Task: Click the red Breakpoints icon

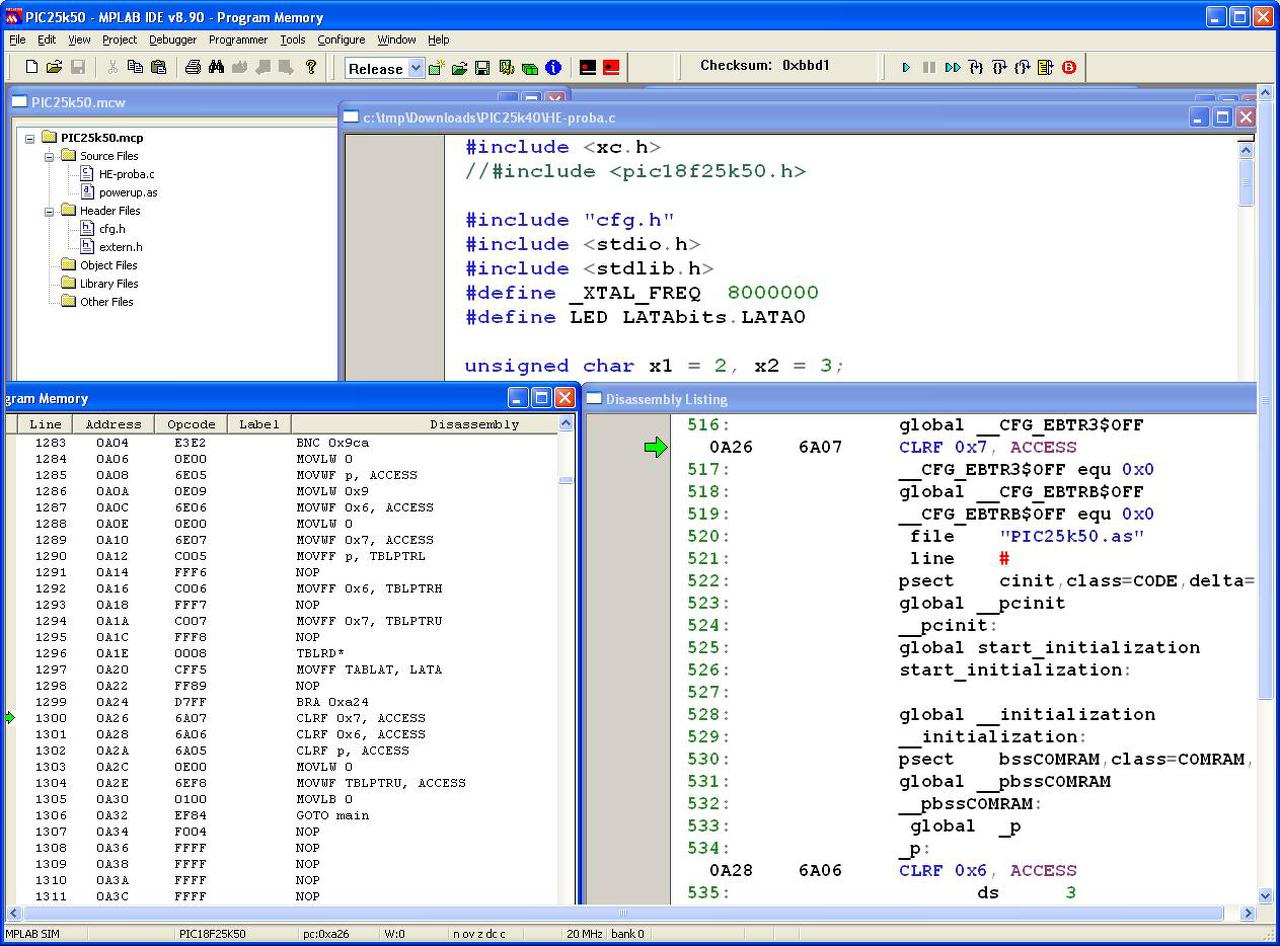Action: (x=1069, y=68)
